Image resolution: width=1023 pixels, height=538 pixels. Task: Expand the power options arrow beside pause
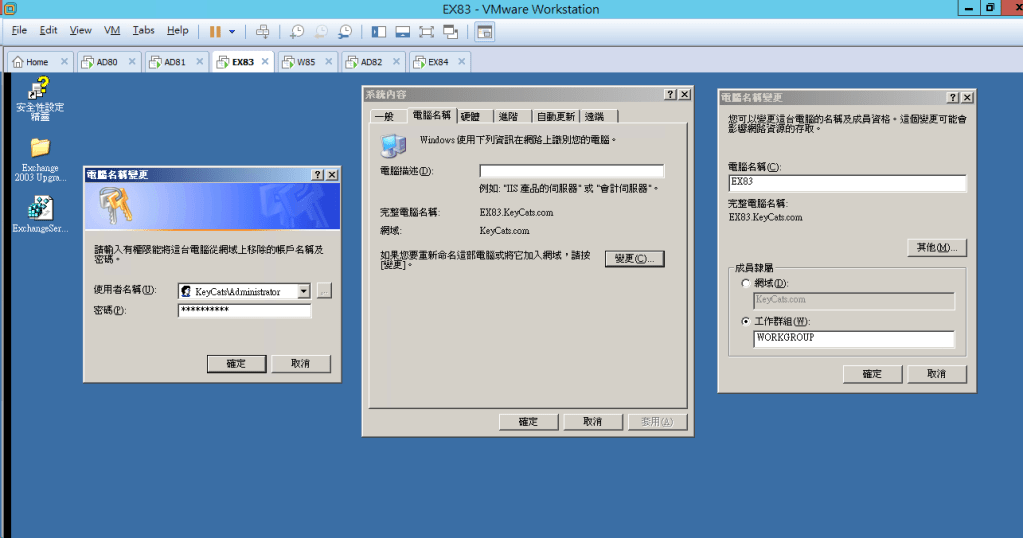pyautogui.click(x=232, y=31)
